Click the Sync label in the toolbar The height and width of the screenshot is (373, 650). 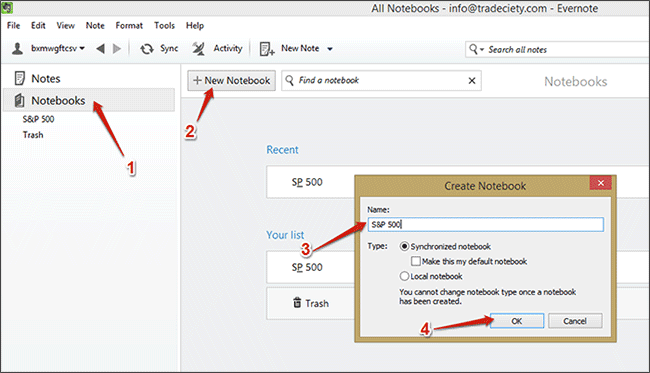click(x=169, y=48)
